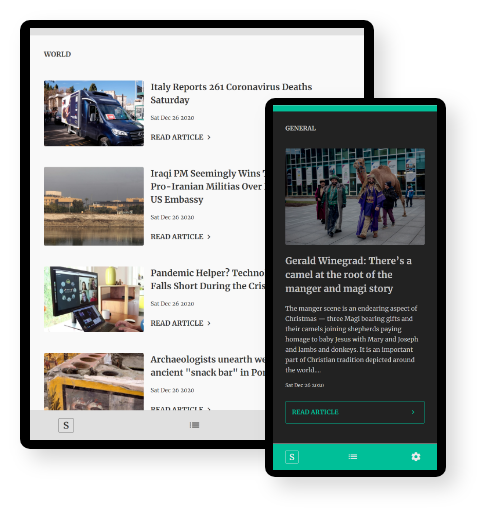This screenshot has height=517, width=486.
Task: Open settings gear in the phone's bottom bar
Action: [x=416, y=456]
